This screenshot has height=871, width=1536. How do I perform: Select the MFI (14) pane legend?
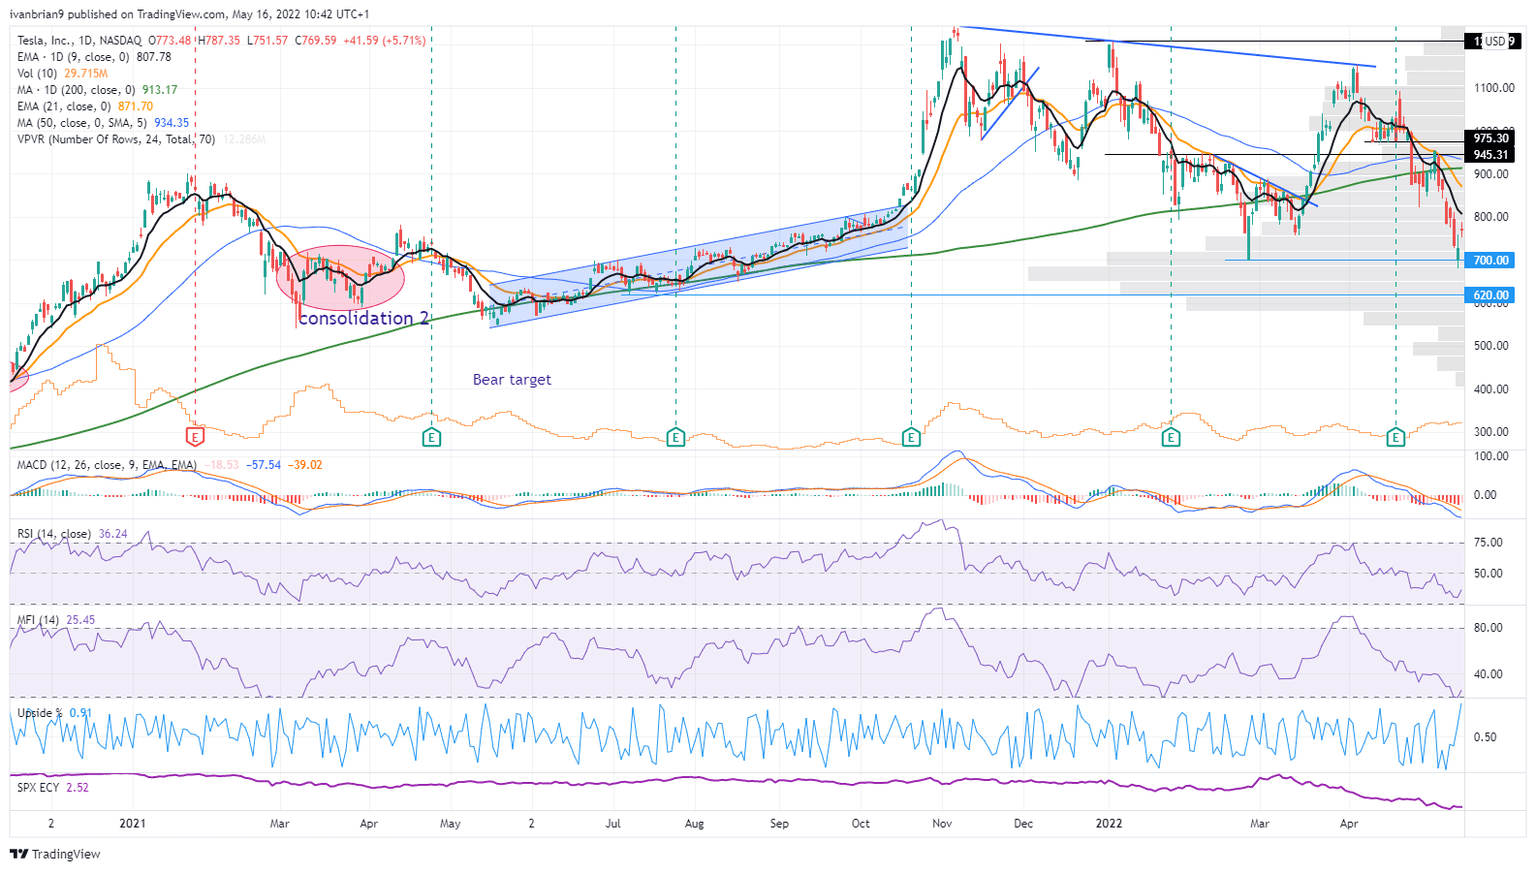[56, 620]
